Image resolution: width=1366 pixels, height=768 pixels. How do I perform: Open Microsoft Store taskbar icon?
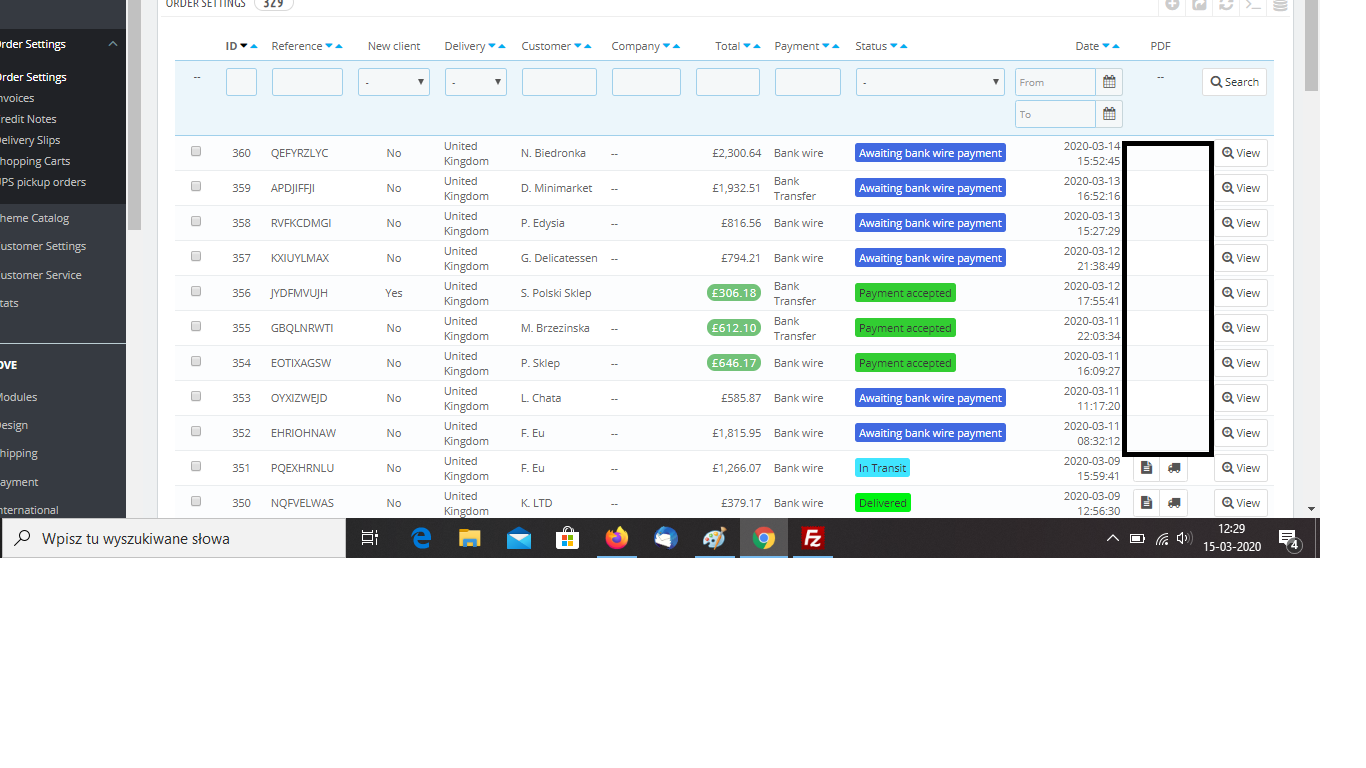tap(568, 538)
